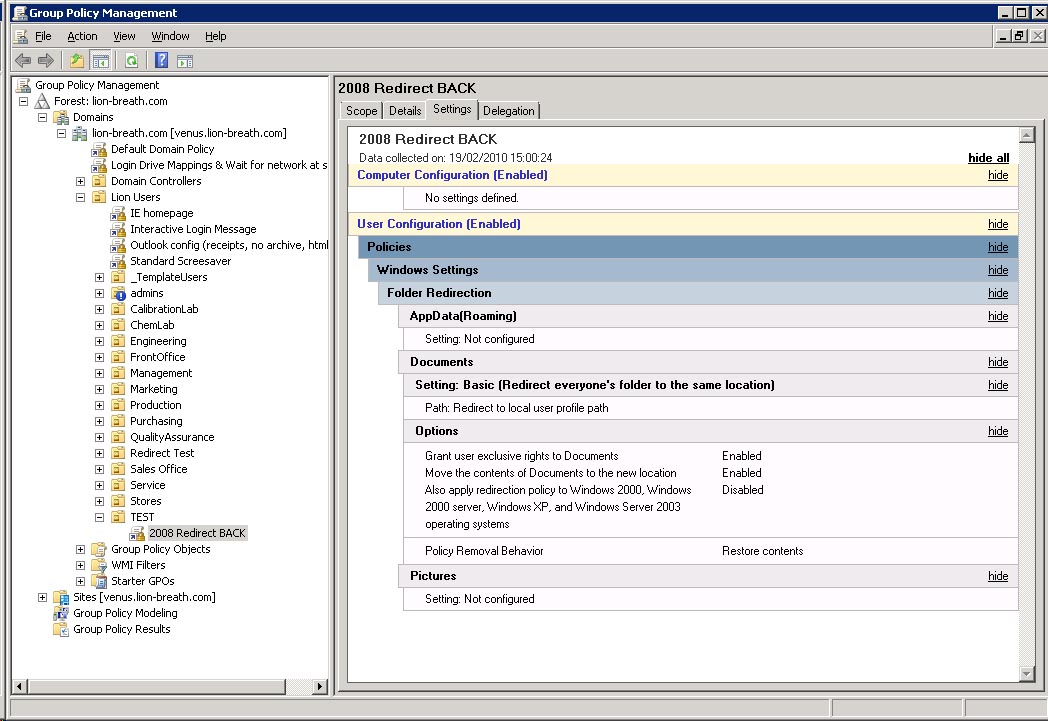Expand the Group Policy Objects node
This screenshot has height=721, width=1048.
point(80,550)
